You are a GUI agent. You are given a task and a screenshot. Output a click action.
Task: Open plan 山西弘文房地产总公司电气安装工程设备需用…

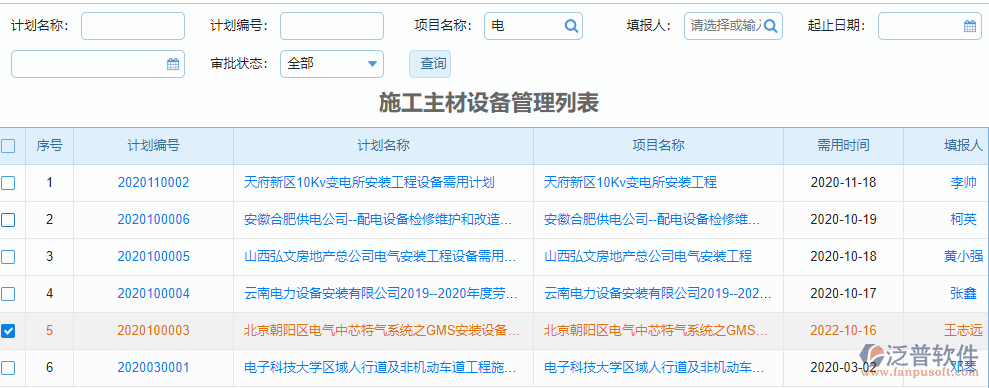coord(380,257)
